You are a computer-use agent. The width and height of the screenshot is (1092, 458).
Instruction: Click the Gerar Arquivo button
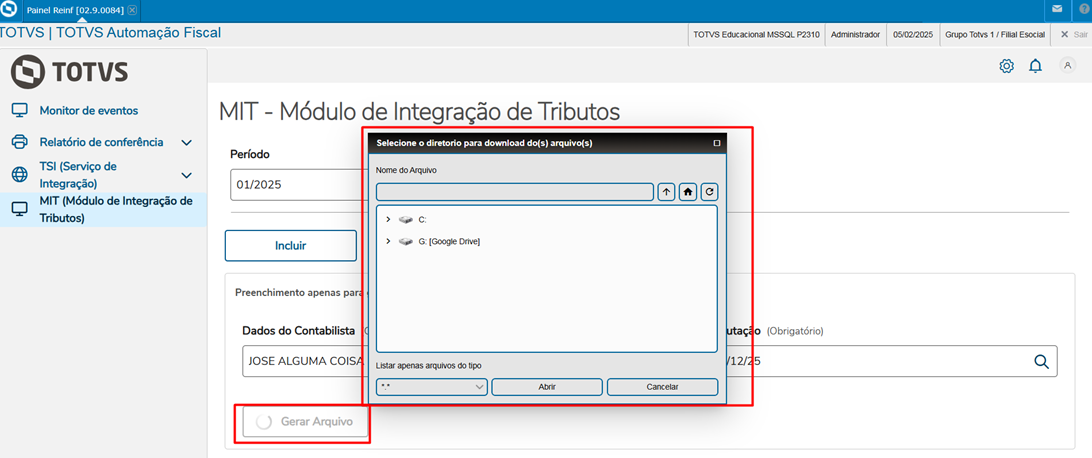pos(305,421)
